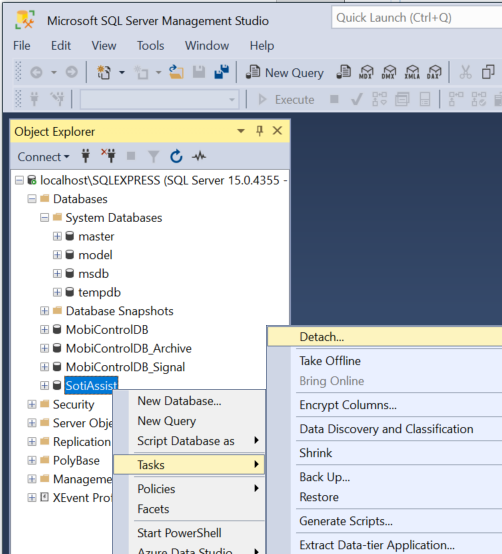This screenshot has height=554, width=502.
Task: Collapse the Databases folder
Action: (x=32, y=199)
